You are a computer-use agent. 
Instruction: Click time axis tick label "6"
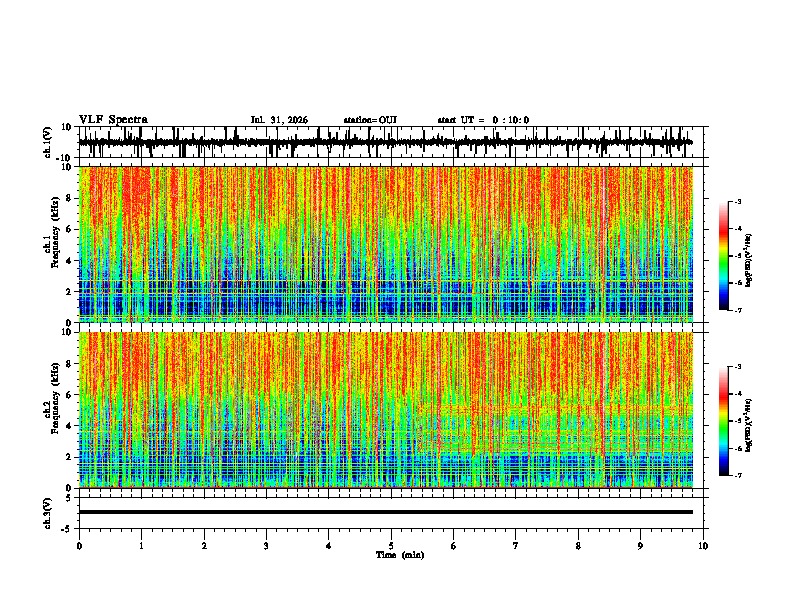[453, 546]
